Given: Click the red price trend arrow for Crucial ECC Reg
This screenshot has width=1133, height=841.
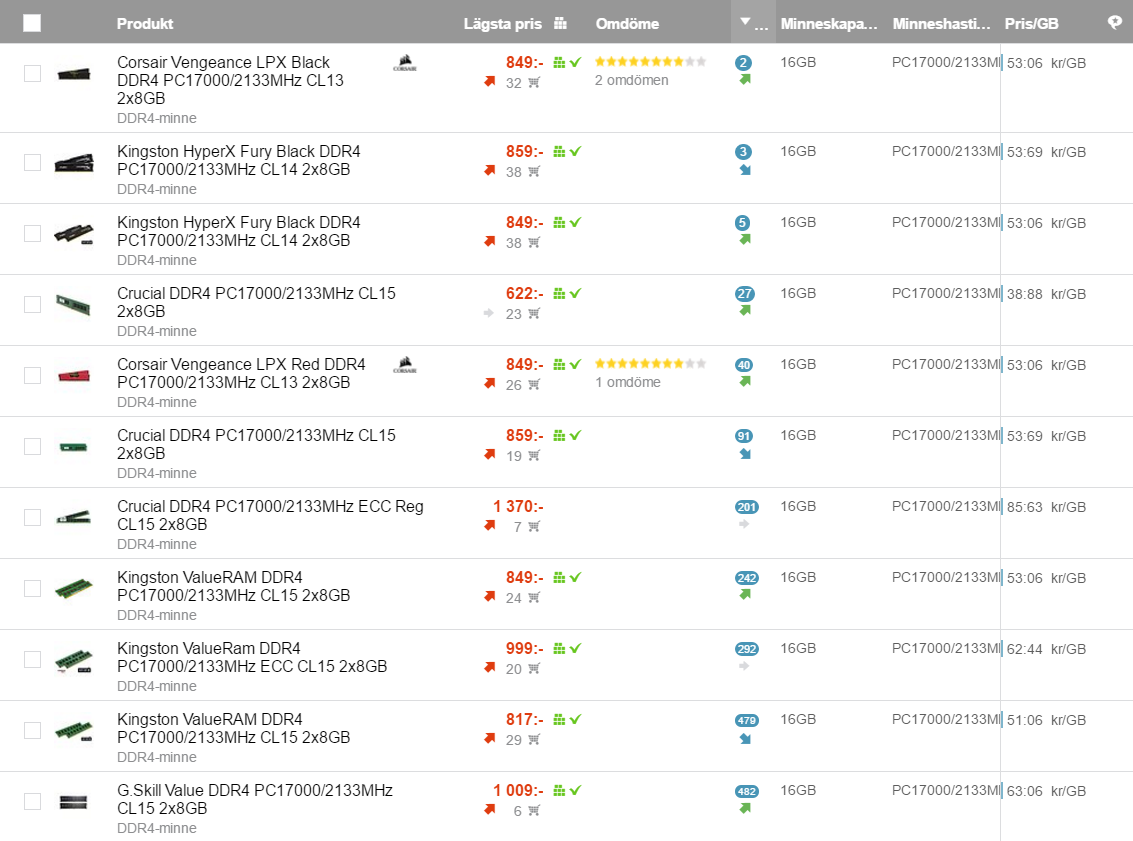Looking at the screenshot, I should click(489, 526).
